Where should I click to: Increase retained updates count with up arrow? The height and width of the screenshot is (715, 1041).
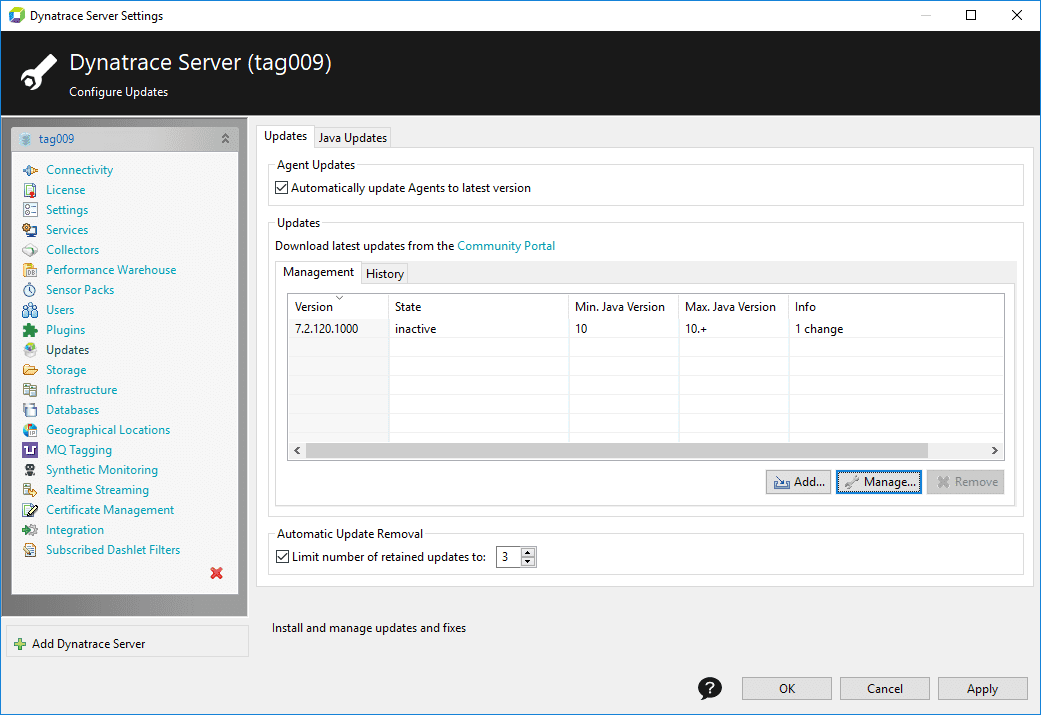pos(528,552)
